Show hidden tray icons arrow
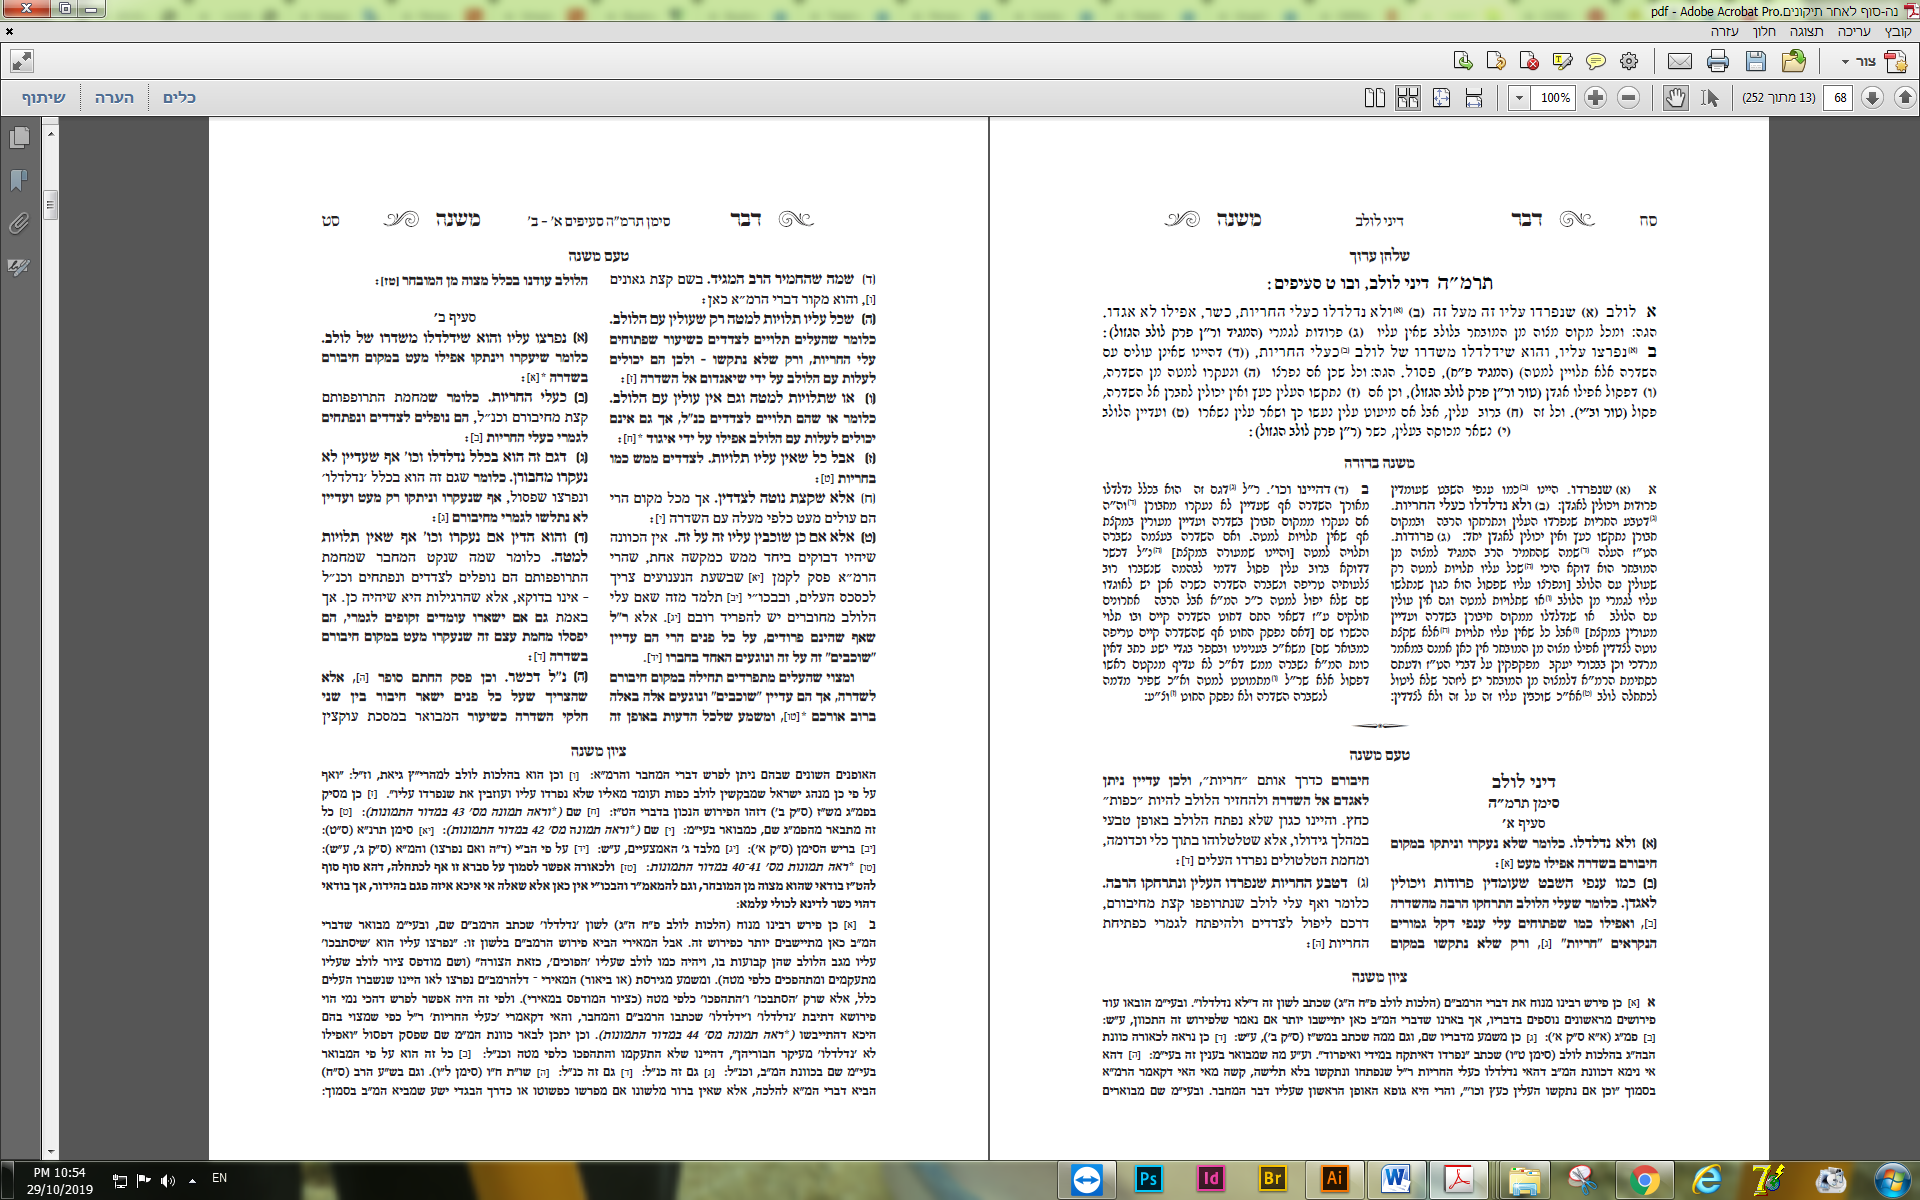 click(x=192, y=1180)
